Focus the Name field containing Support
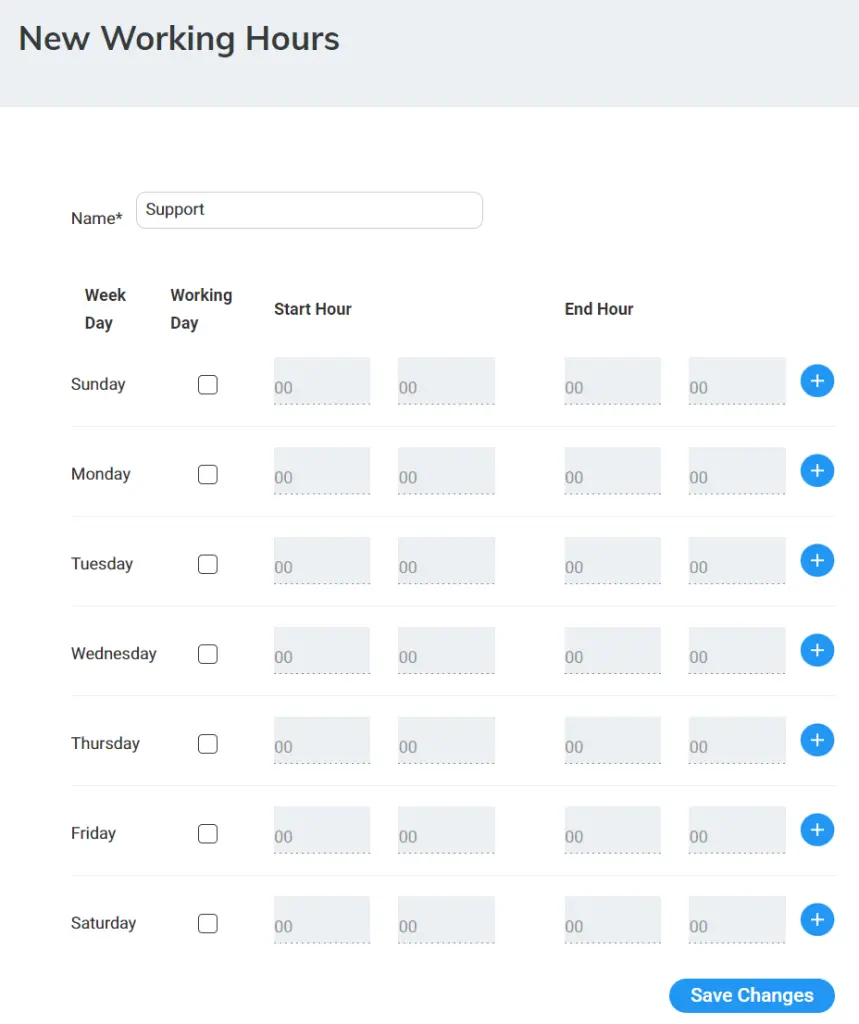This screenshot has width=859, height=1024. [x=309, y=210]
